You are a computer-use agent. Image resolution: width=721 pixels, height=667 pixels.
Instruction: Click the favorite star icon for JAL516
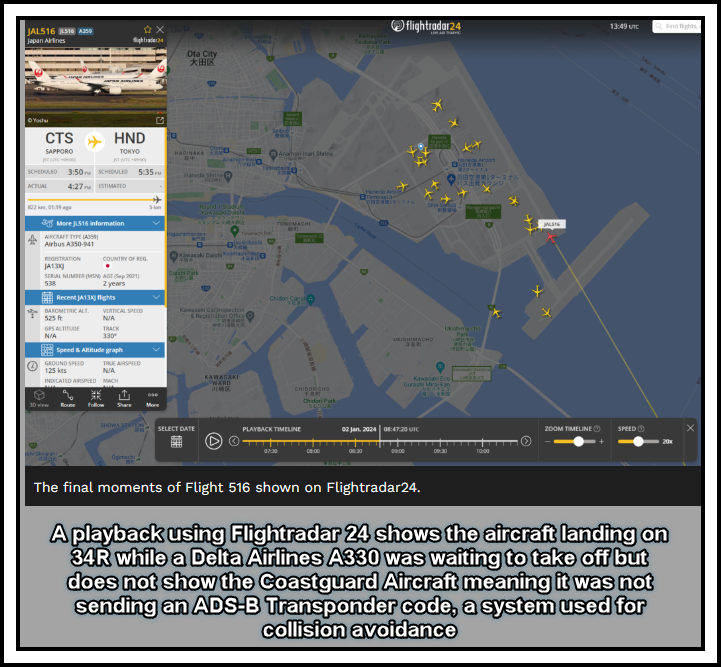[x=148, y=29]
